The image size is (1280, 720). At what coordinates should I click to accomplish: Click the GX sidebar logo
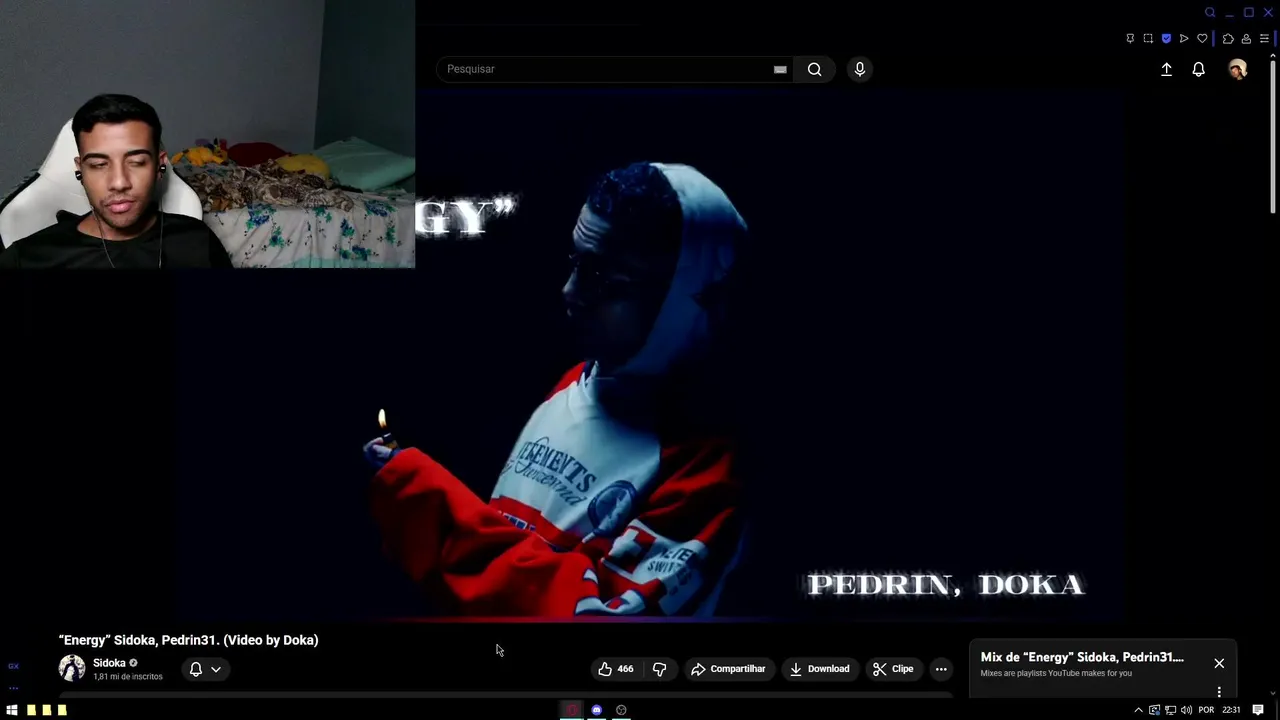click(x=13, y=666)
